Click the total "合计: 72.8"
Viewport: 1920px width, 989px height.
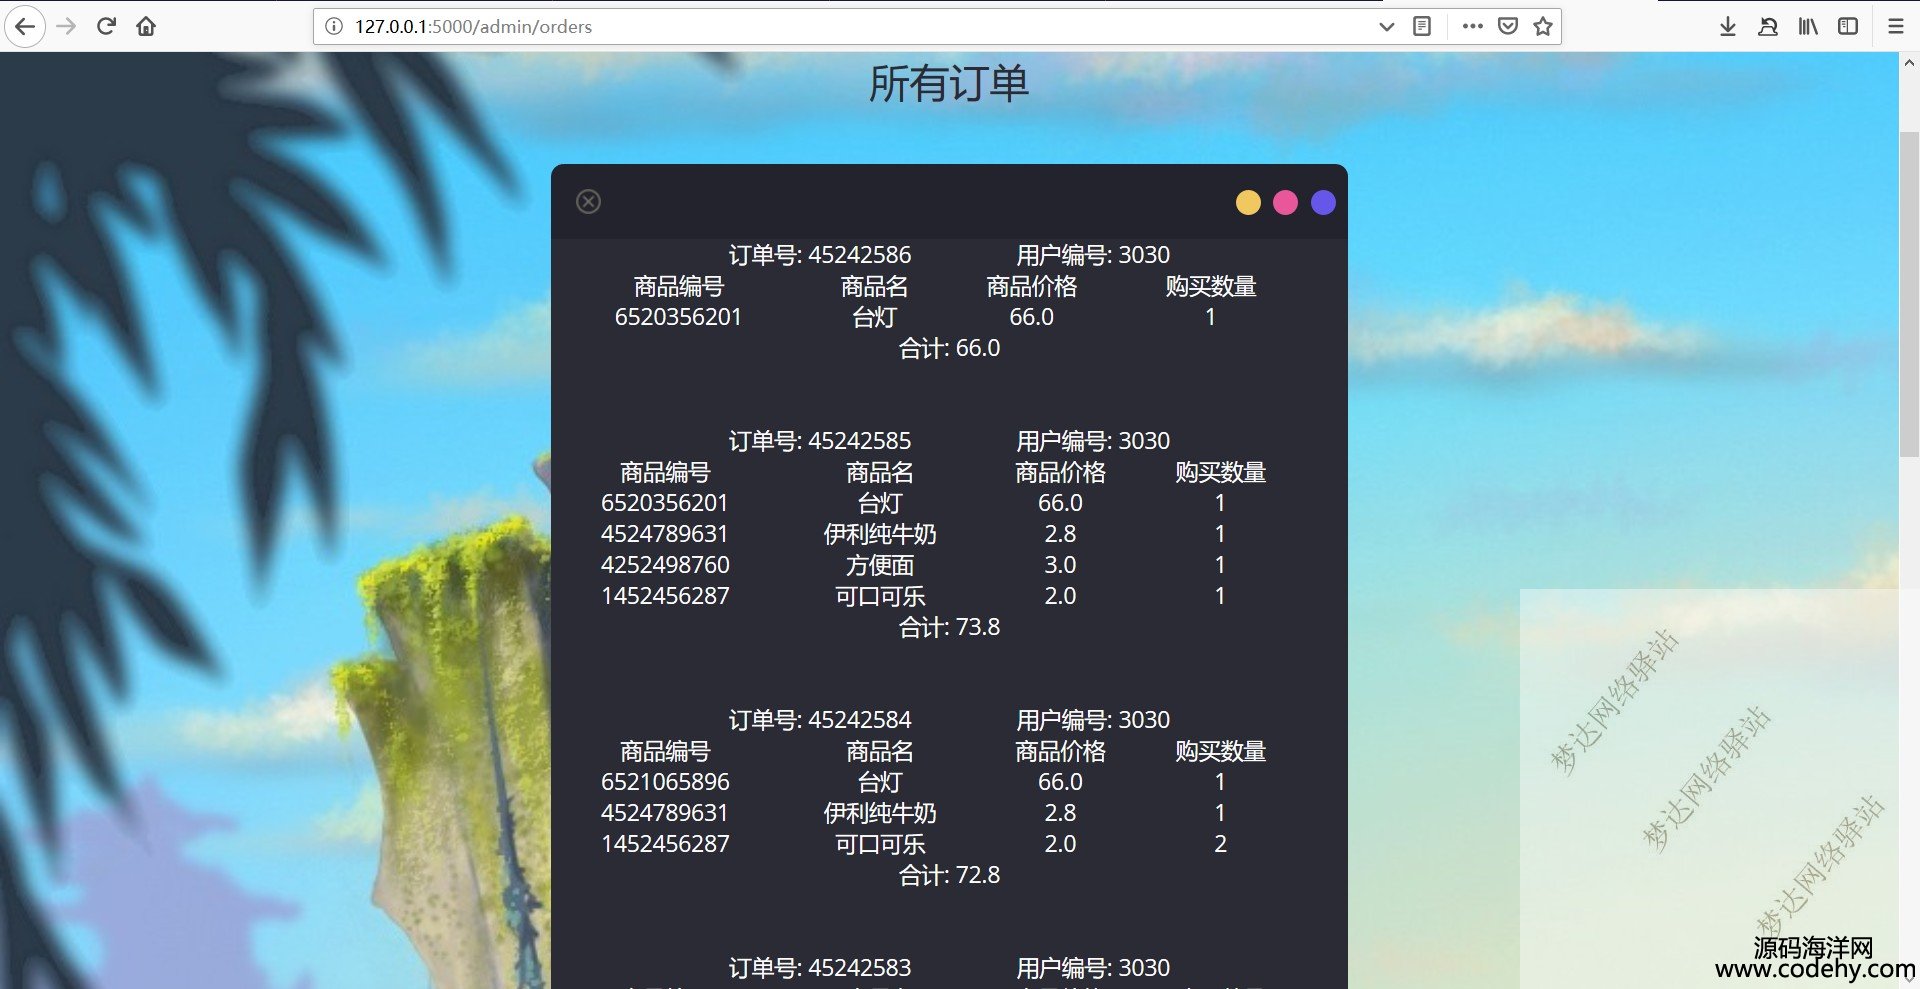[x=949, y=875]
